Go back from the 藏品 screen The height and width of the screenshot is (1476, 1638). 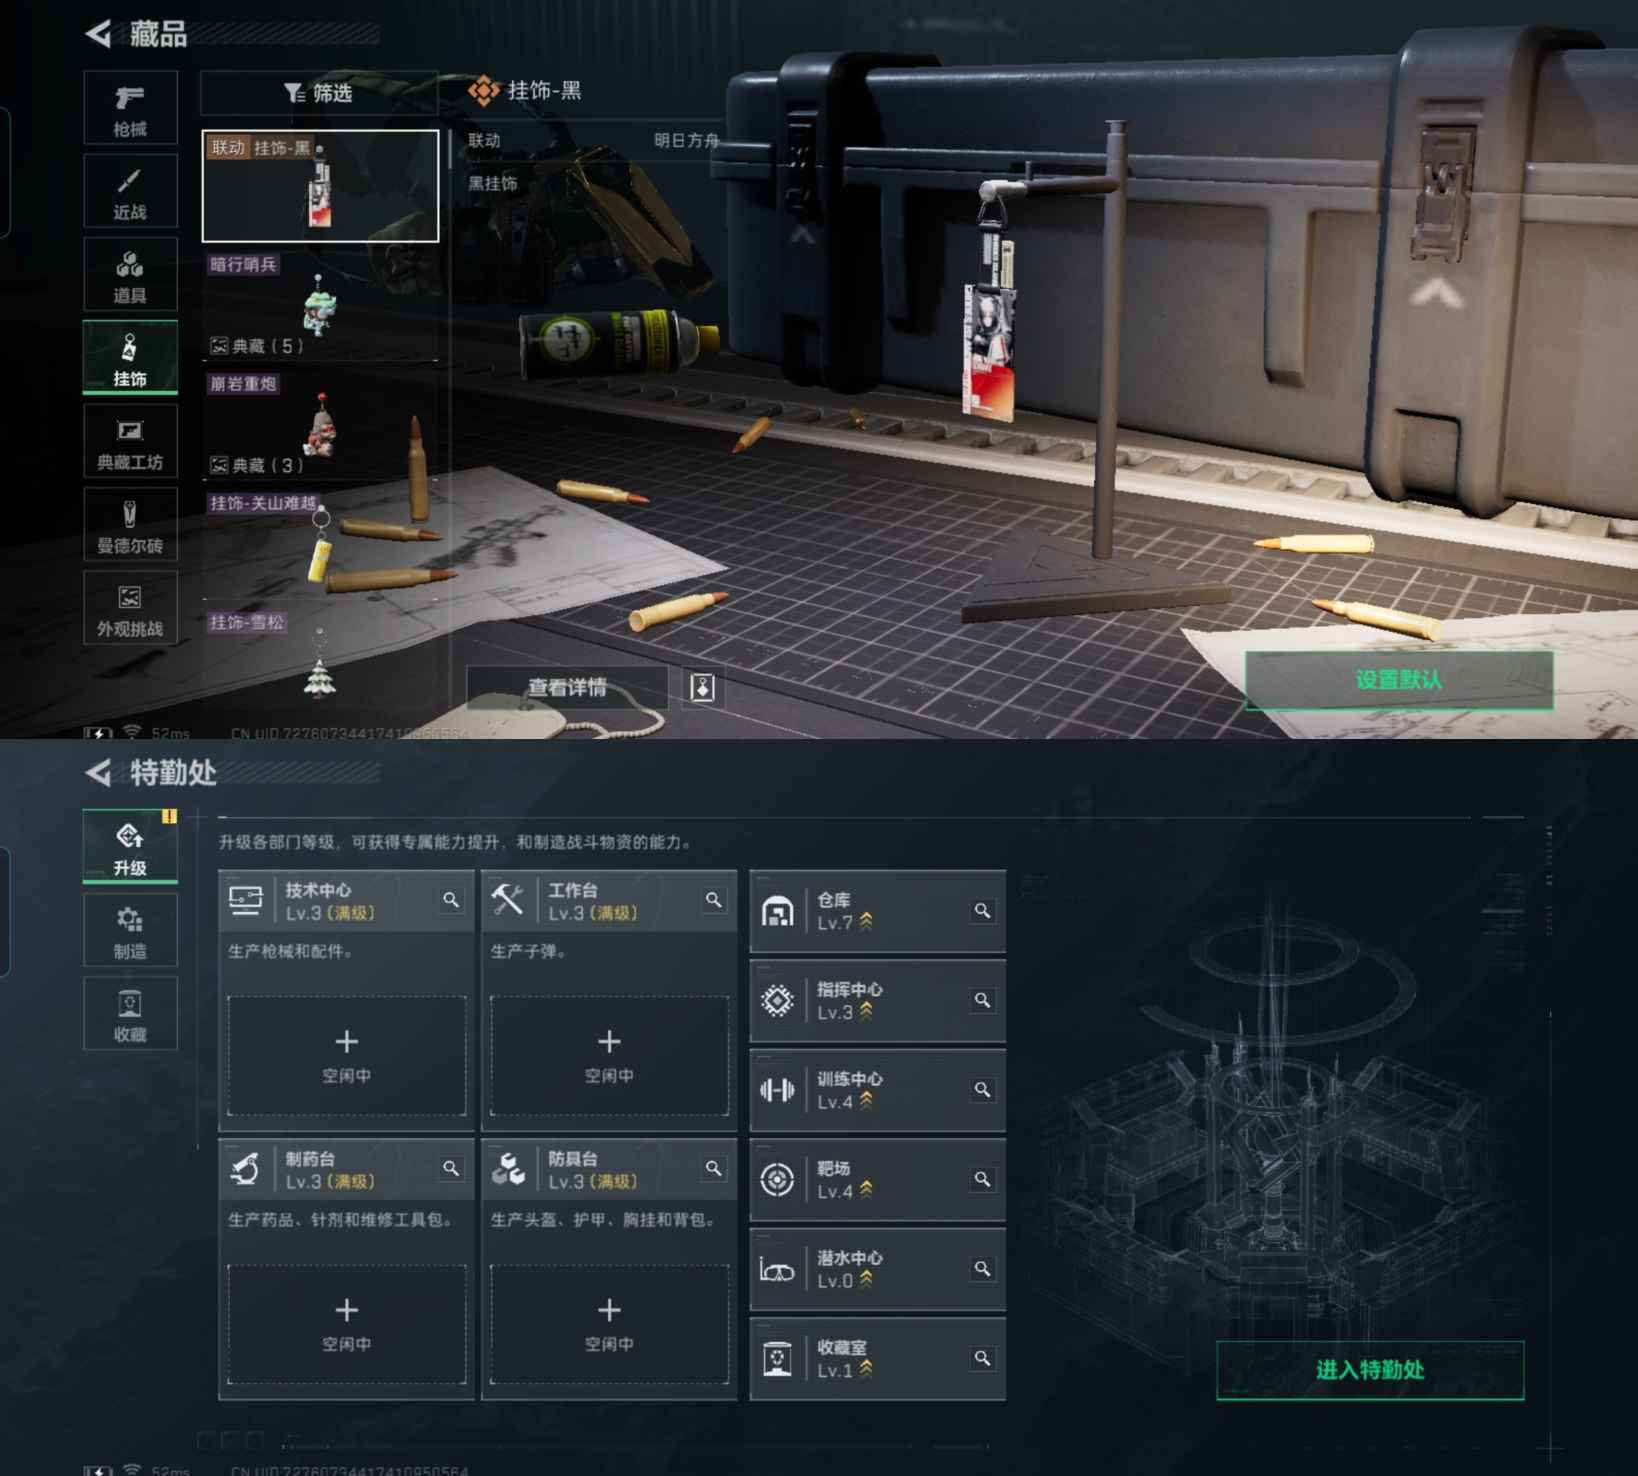99,34
